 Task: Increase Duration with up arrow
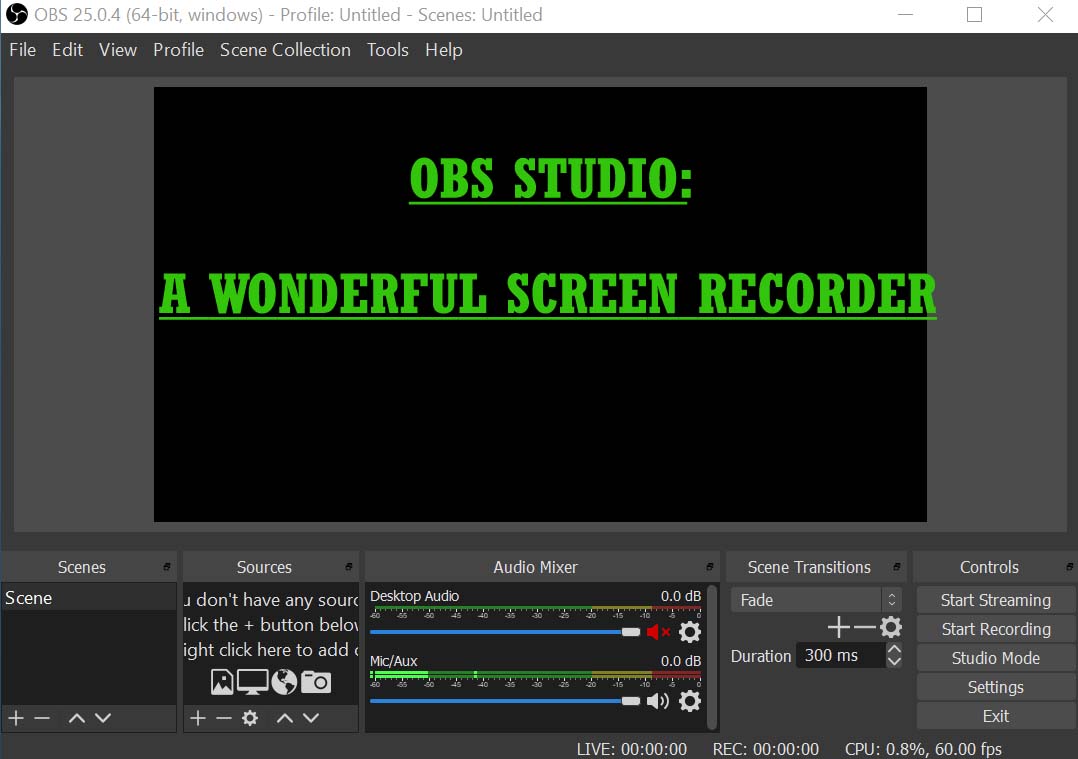(x=894, y=648)
